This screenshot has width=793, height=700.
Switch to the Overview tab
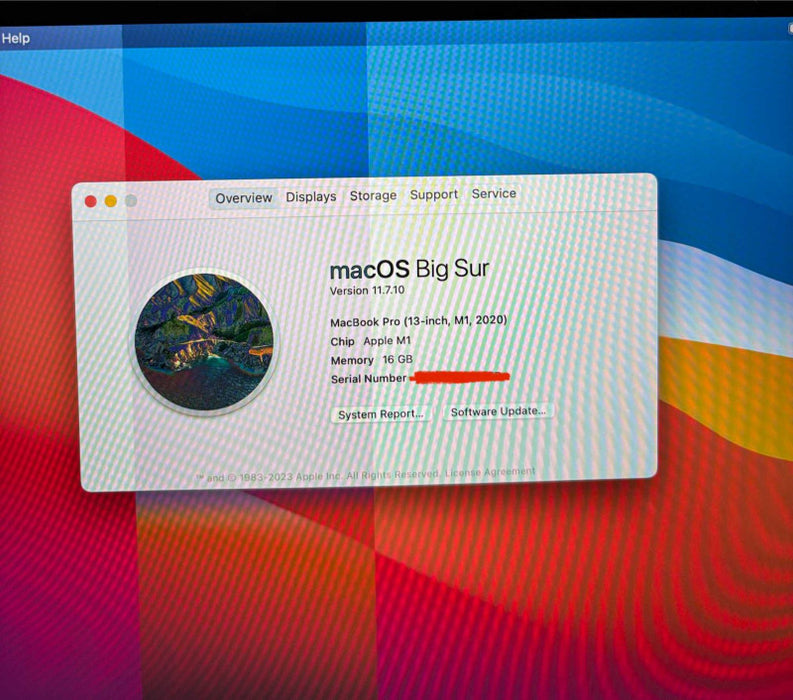tap(244, 198)
